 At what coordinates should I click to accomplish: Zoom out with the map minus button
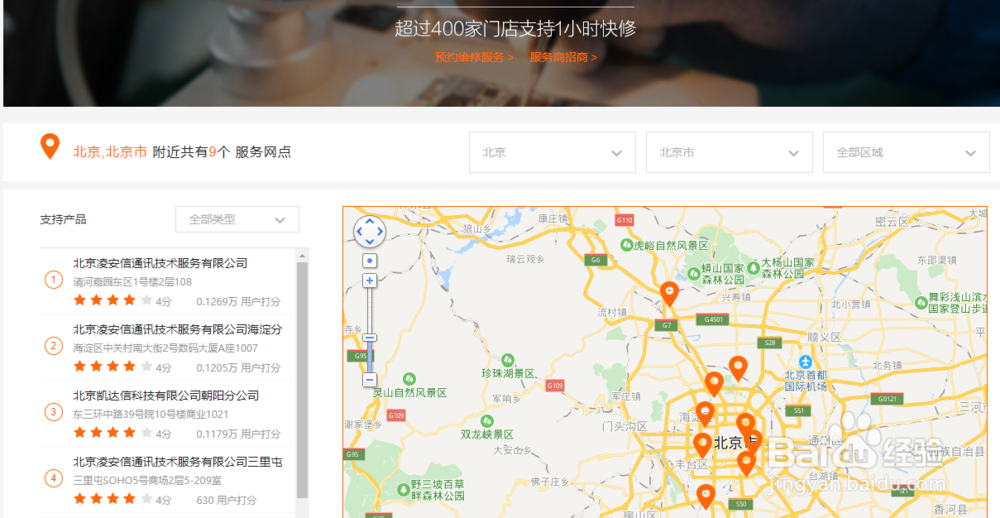pos(369,380)
